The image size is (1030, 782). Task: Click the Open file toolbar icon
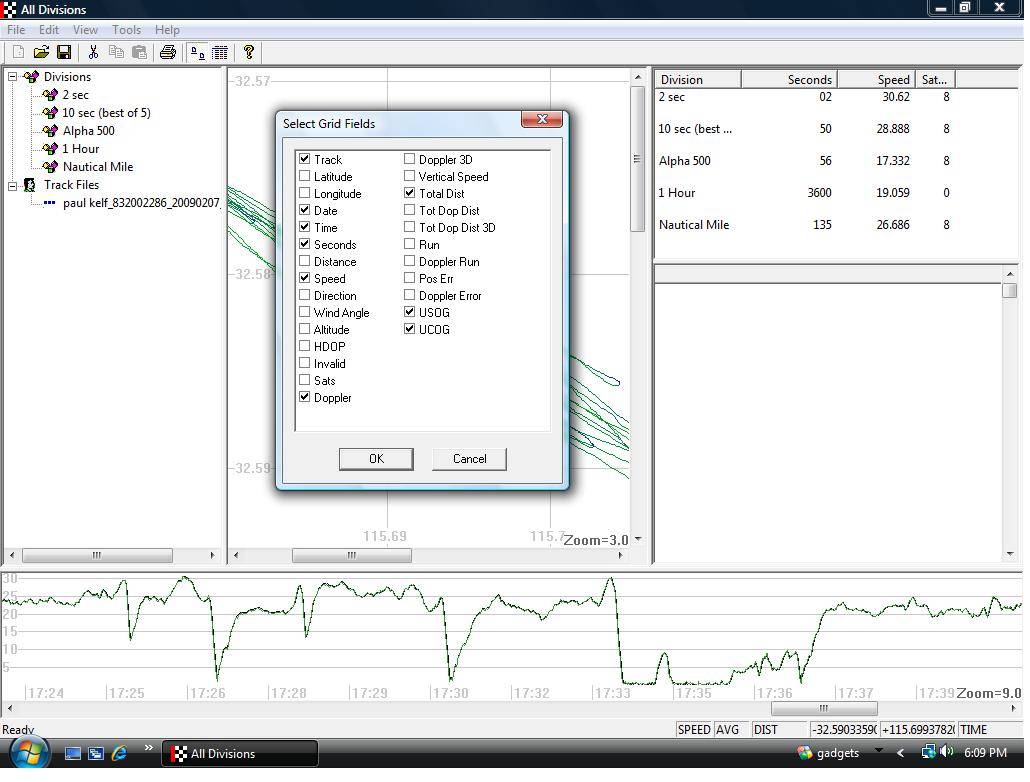point(41,52)
